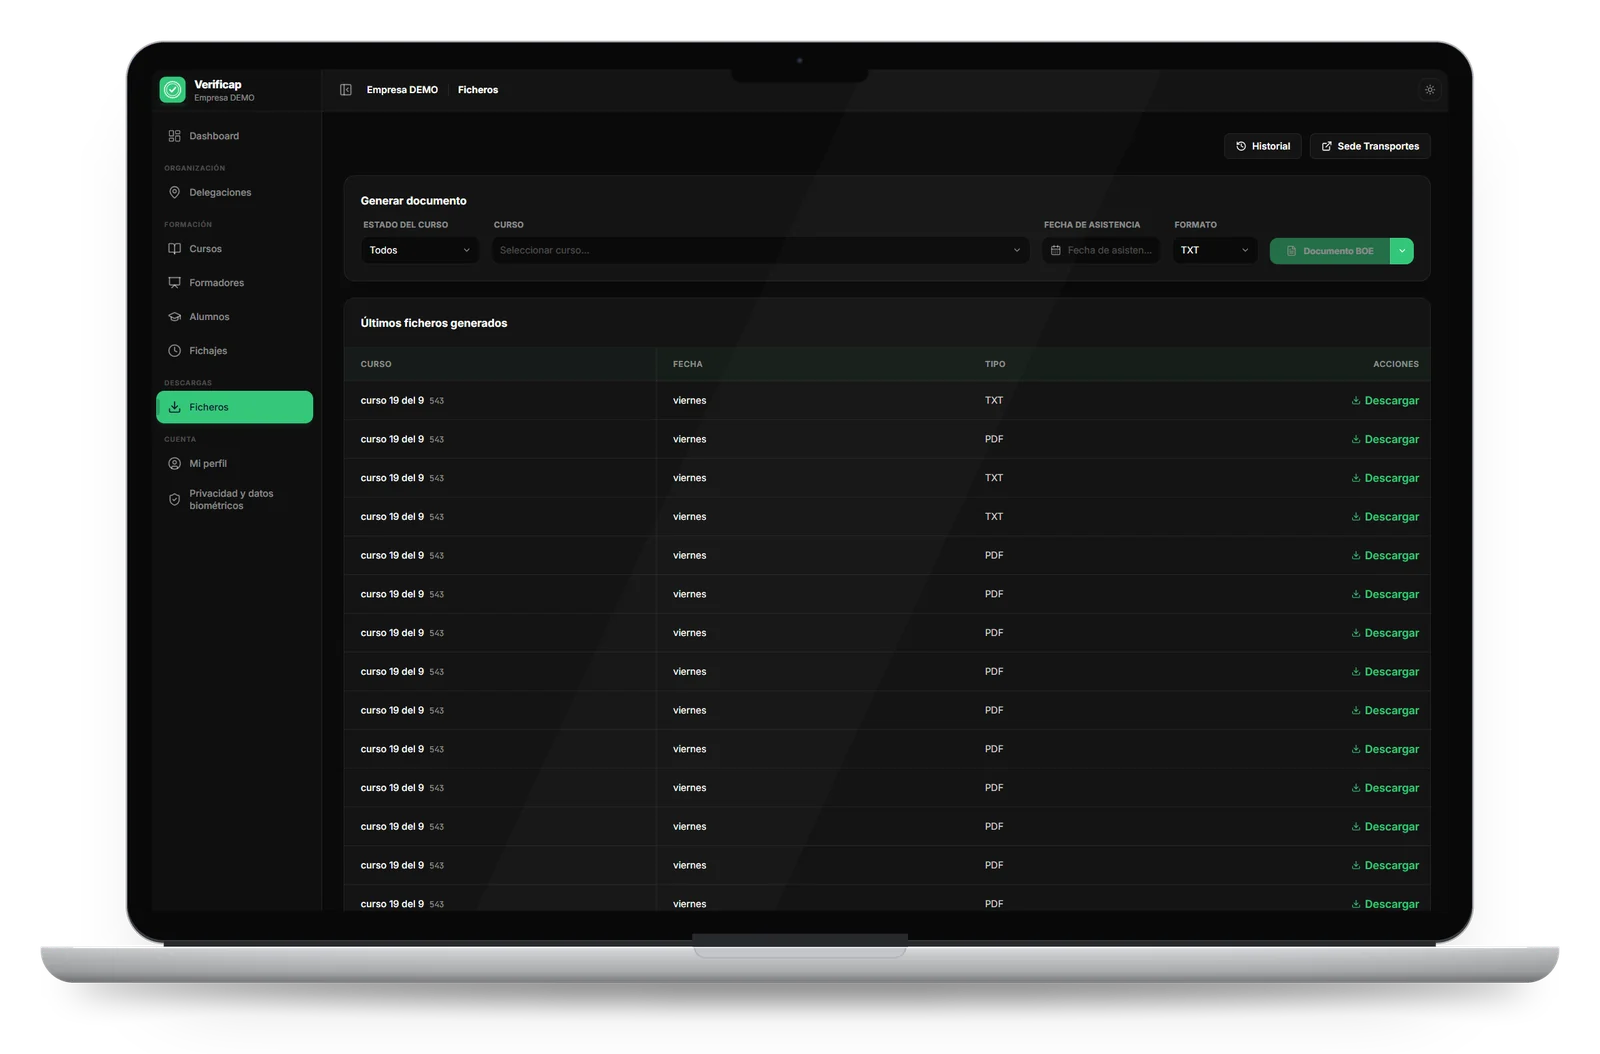The height and width of the screenshot is (1054, 1600).
Task: Open the Formato dropdown showing TXT
Action: click(1215, 250)
